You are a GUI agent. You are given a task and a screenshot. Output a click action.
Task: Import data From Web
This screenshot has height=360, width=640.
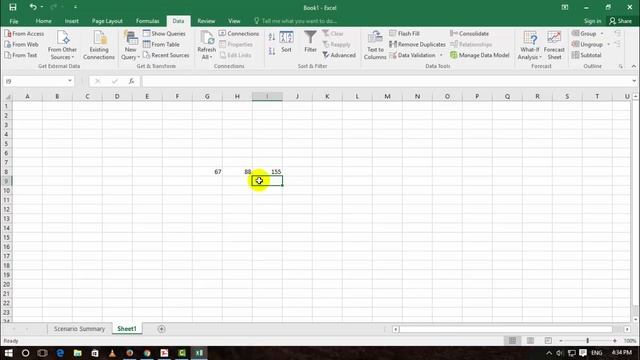click(22, 44)
